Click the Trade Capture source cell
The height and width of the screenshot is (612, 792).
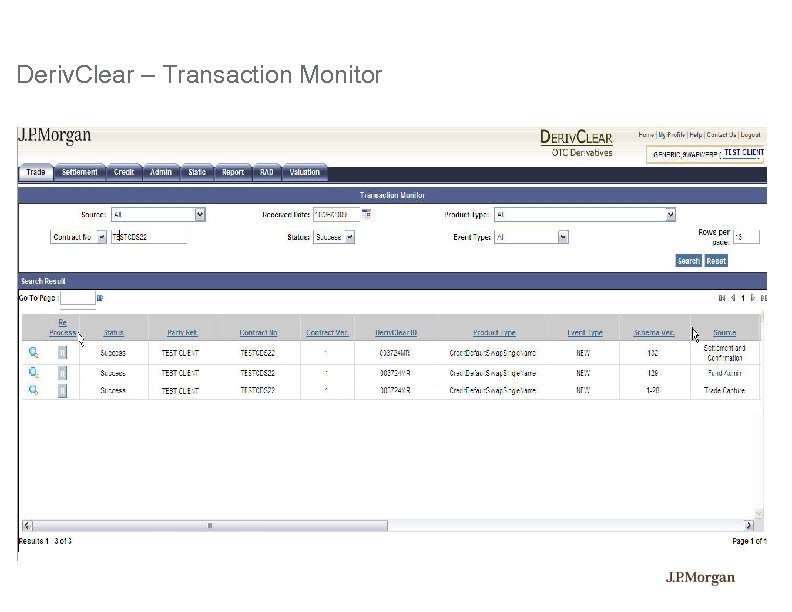(724, 390)
